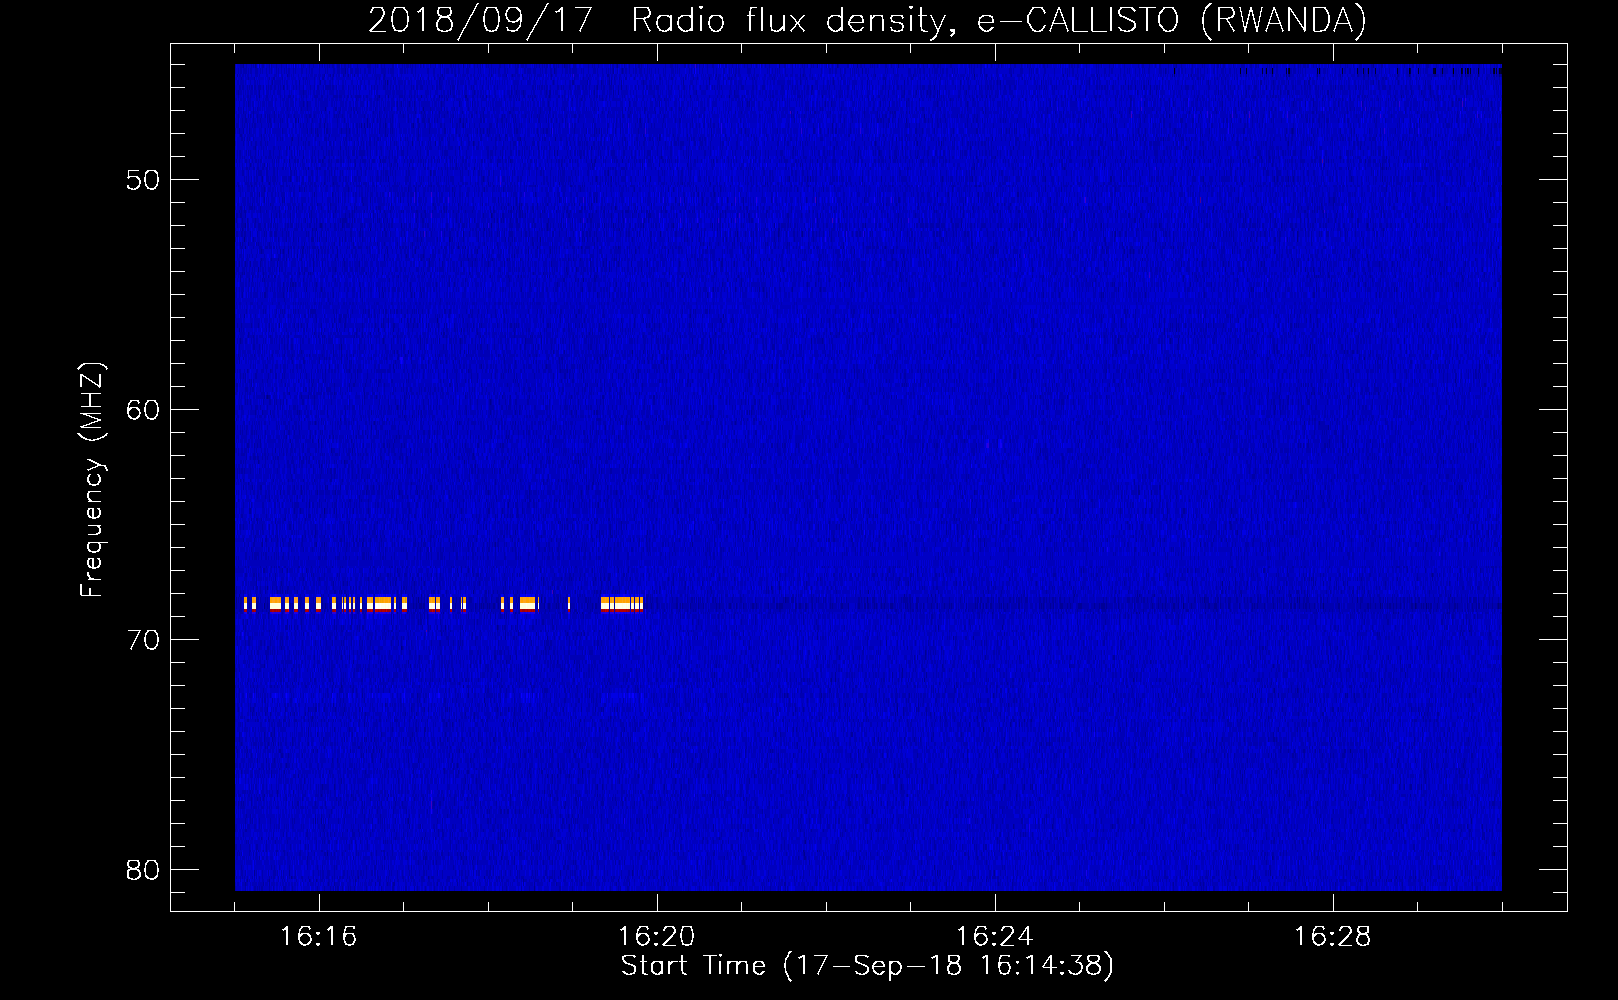Click the bright orange burst ending near 16:20
The width and height of the screenshot is (1618, 1000).
(x=622, y=603)
